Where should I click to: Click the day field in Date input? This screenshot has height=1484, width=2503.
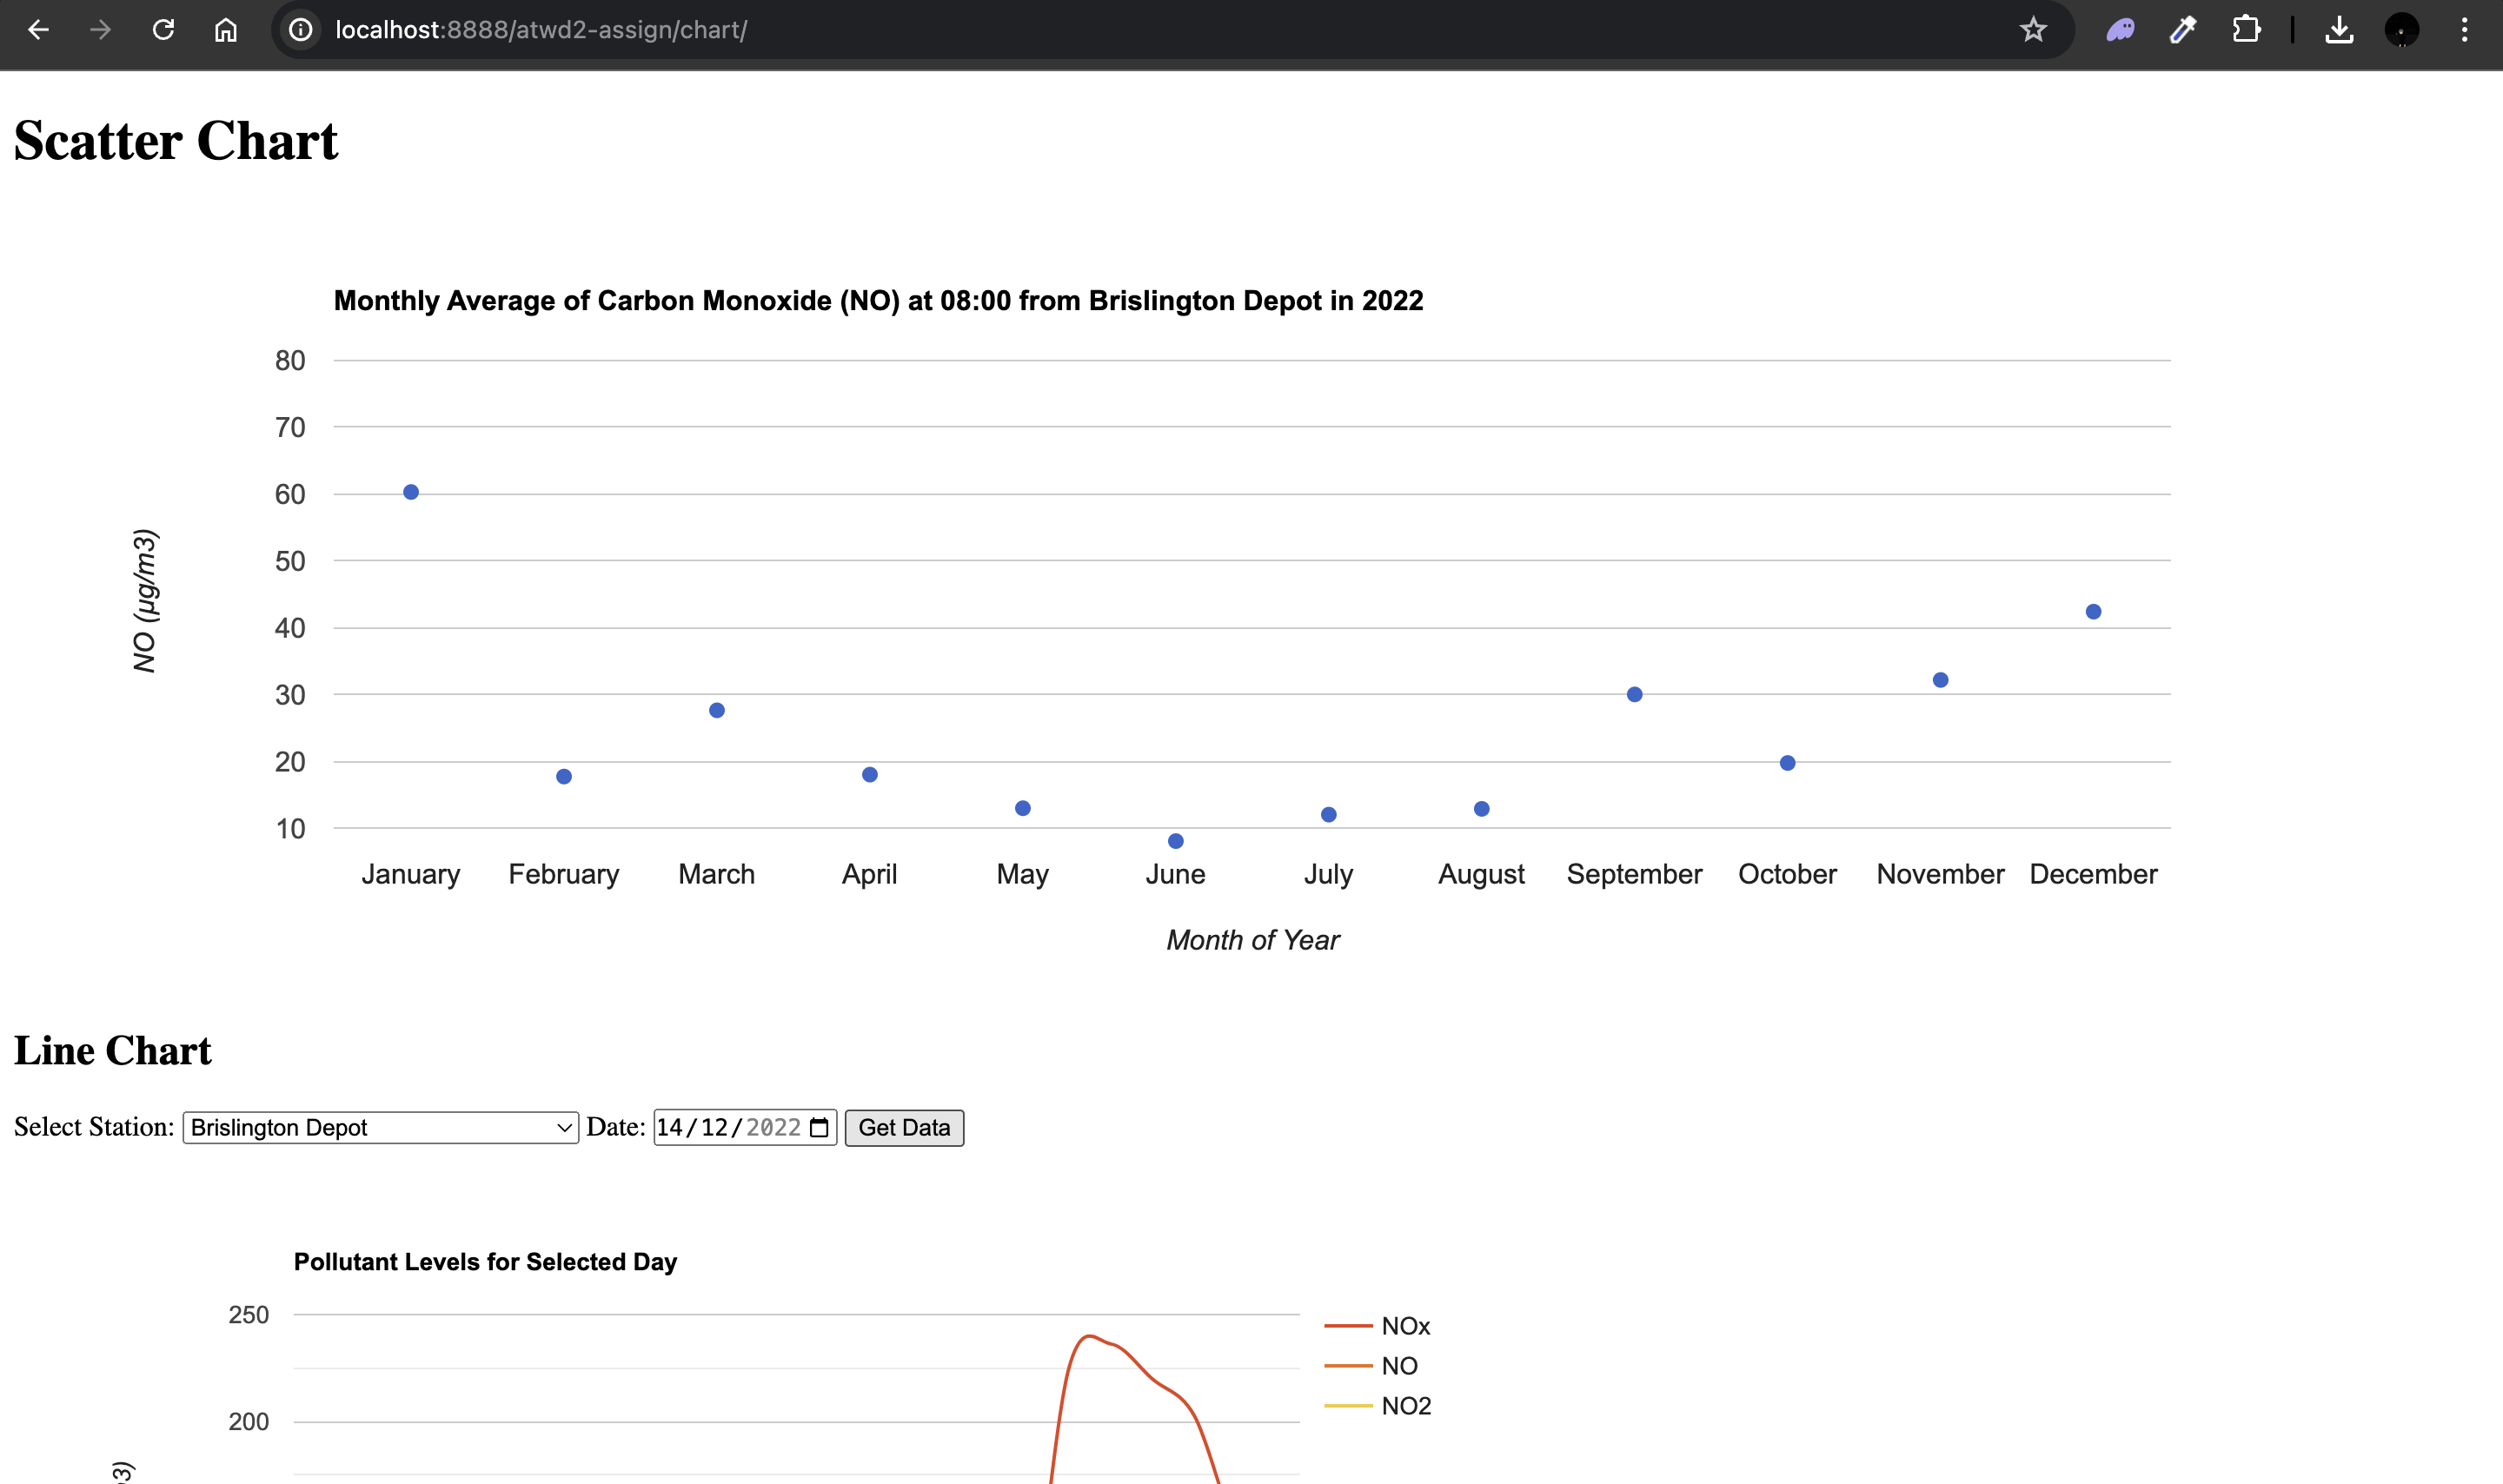(x=669, y=1127)
